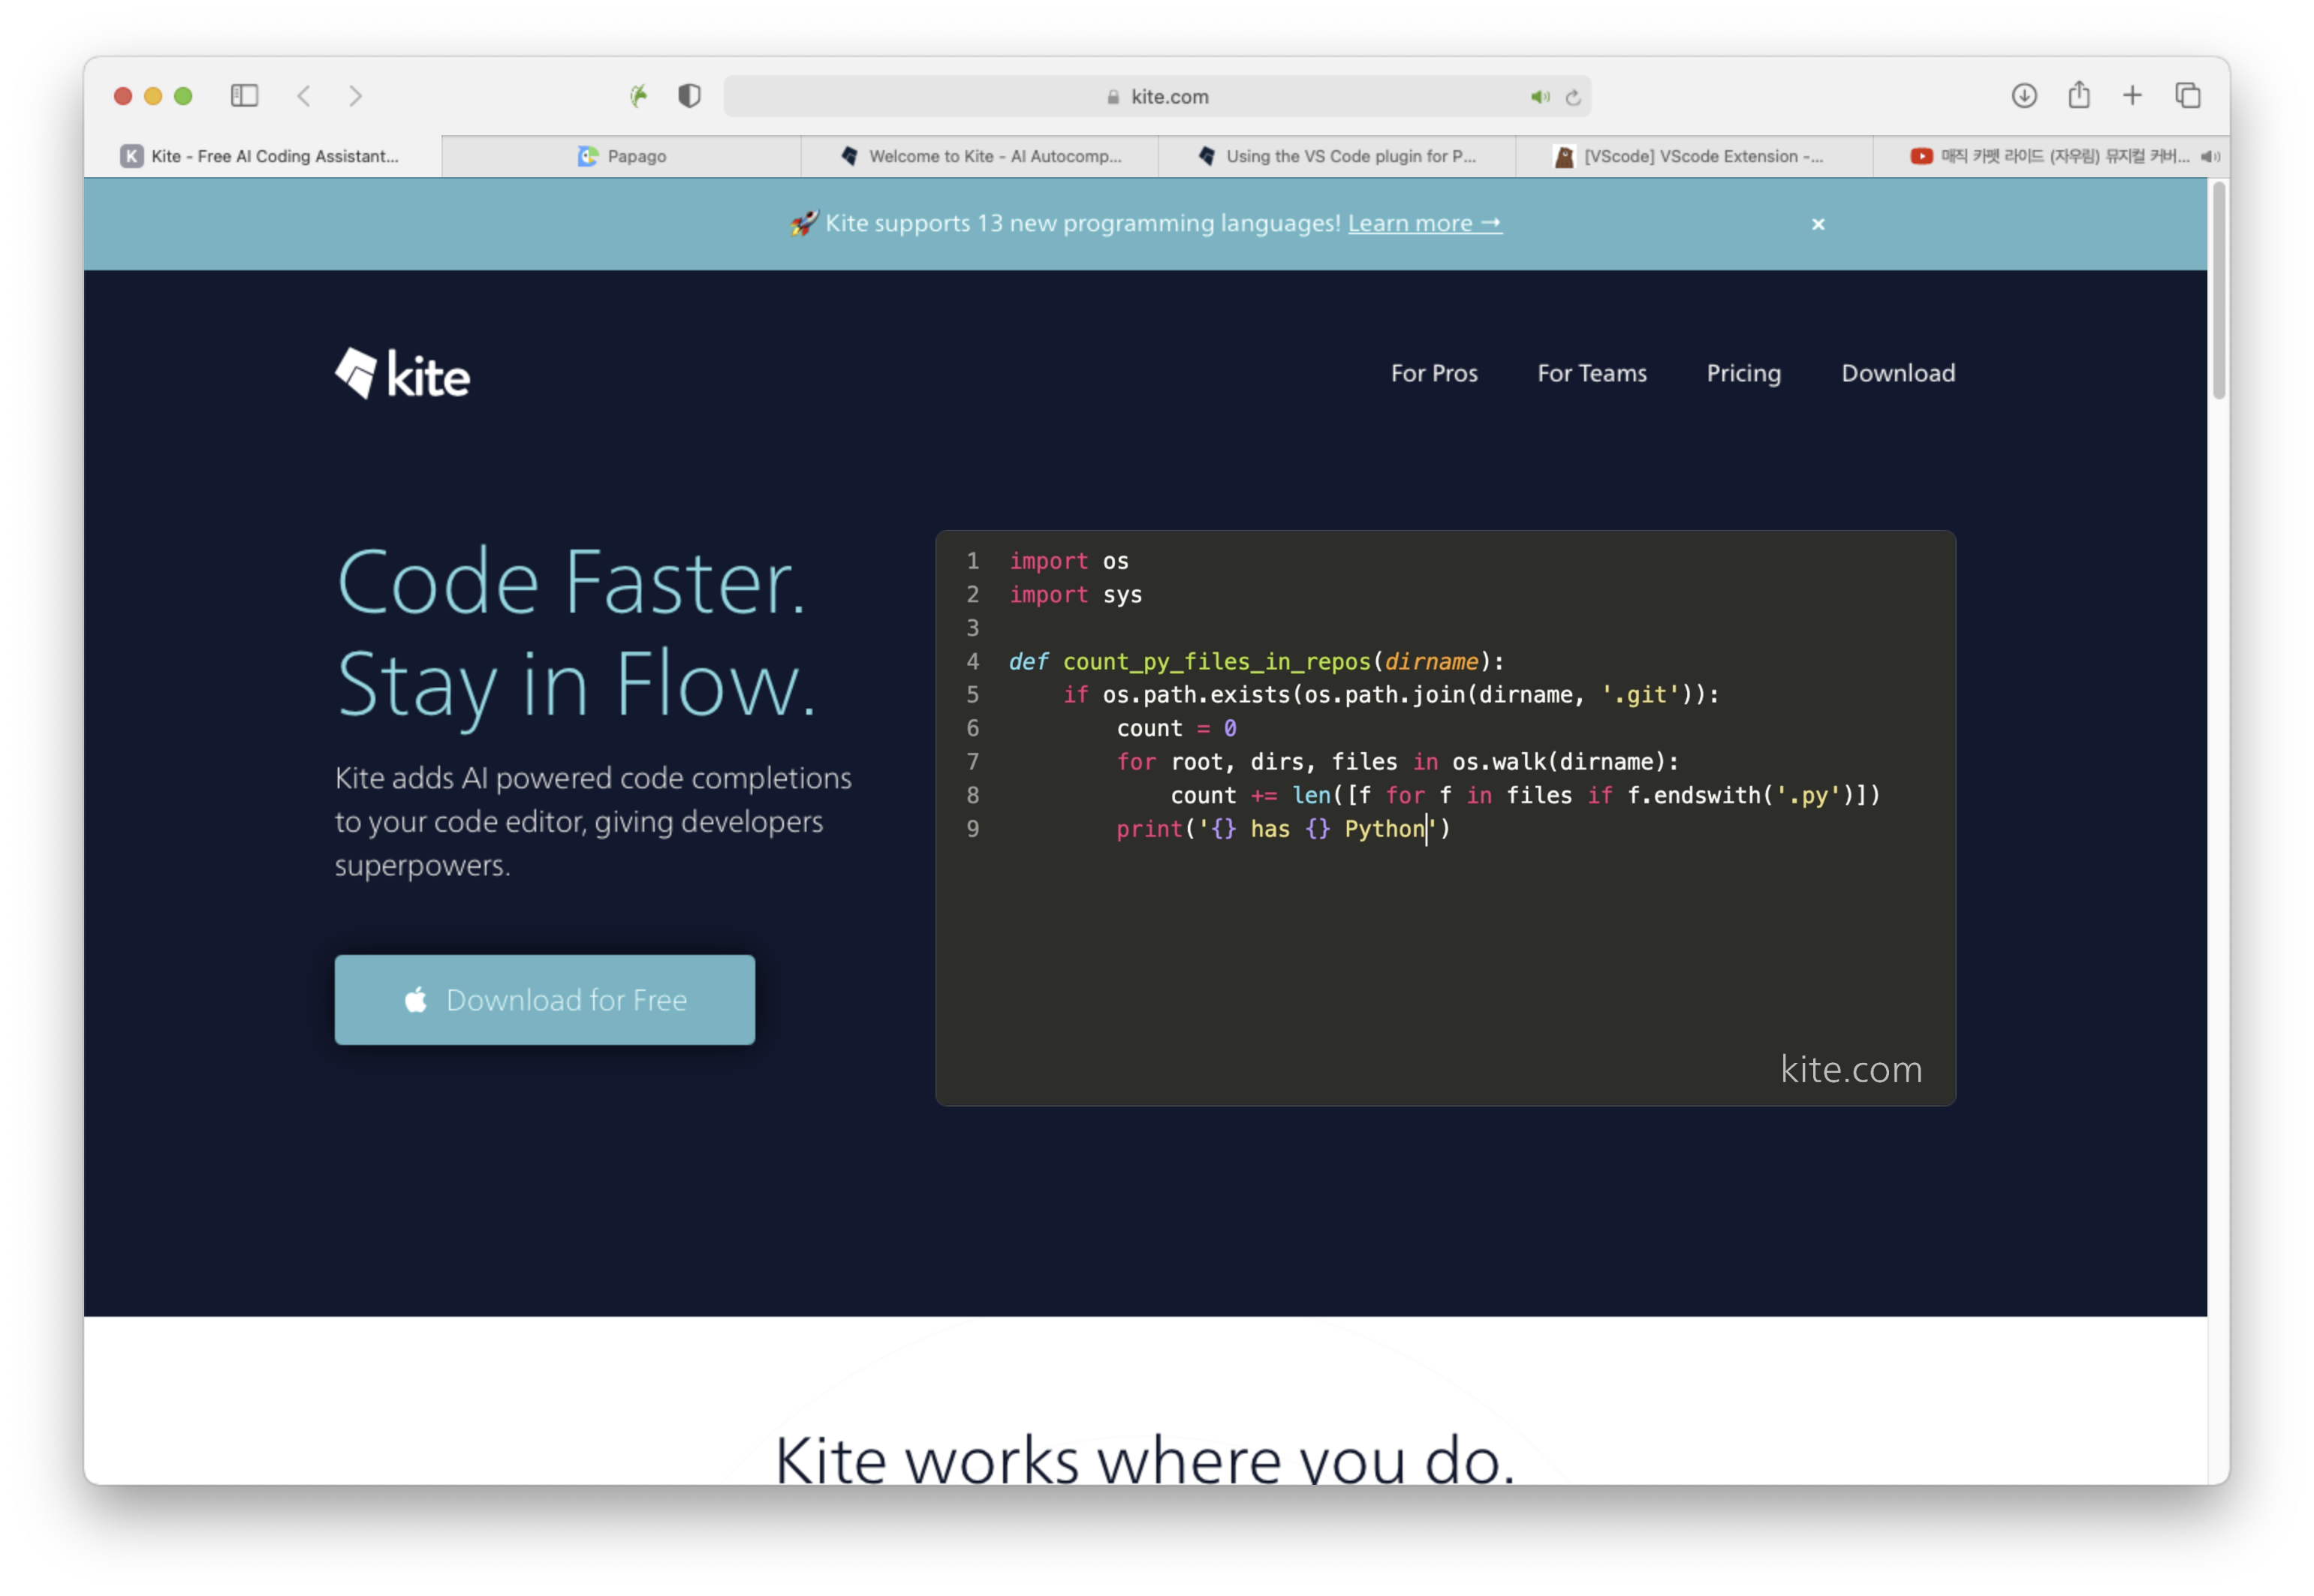Click the Kite logo

(402, 374)
